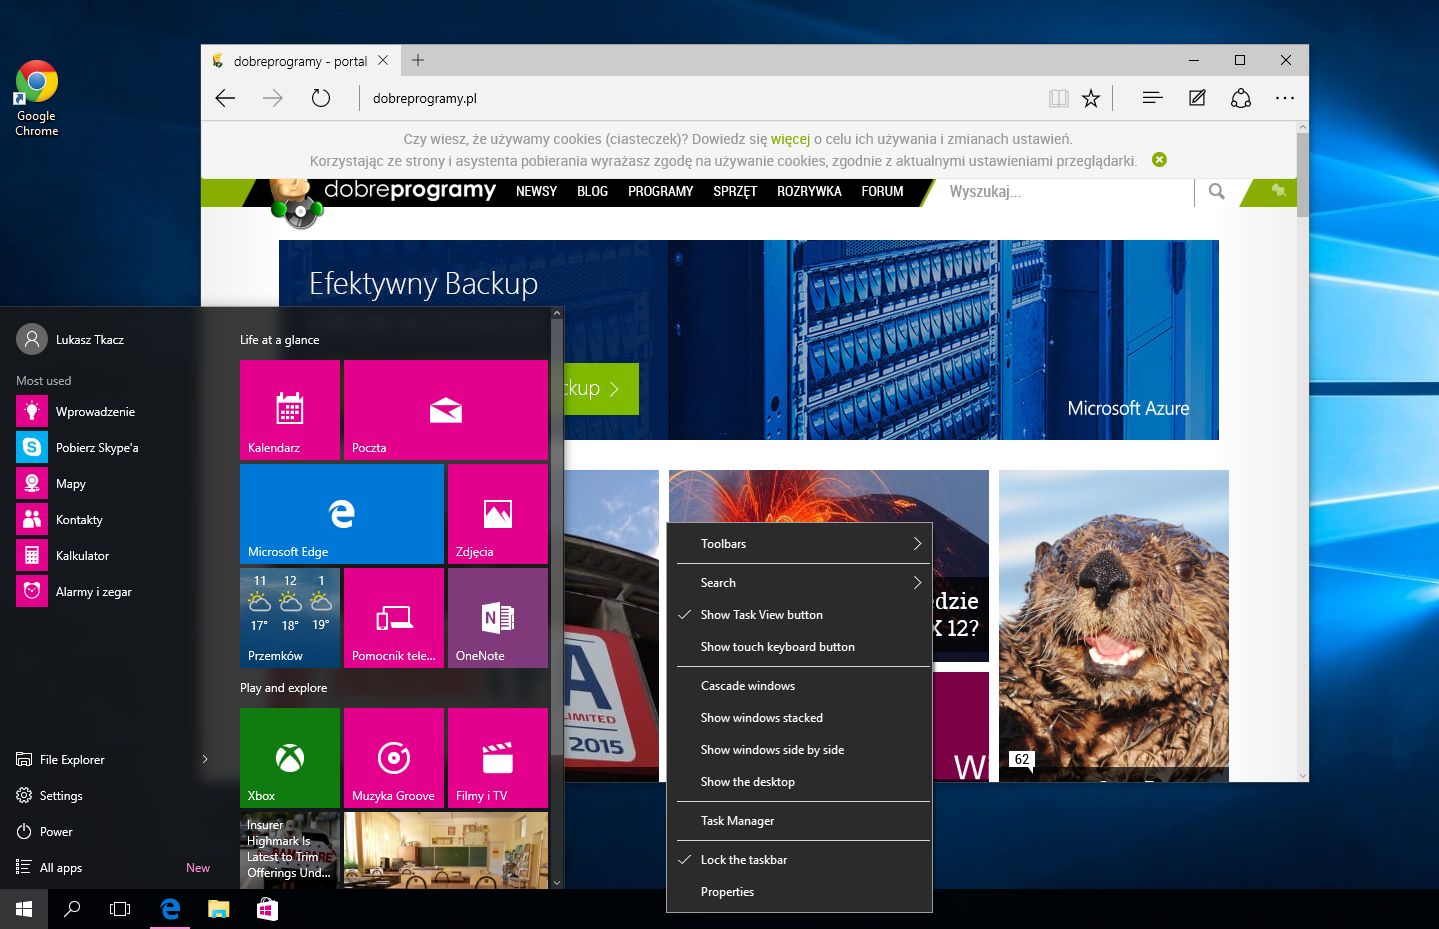Viewport: 1439px width, 929px height.
Task: Open PROGRAMY section of the site
Action: click(x=660, y=191)
